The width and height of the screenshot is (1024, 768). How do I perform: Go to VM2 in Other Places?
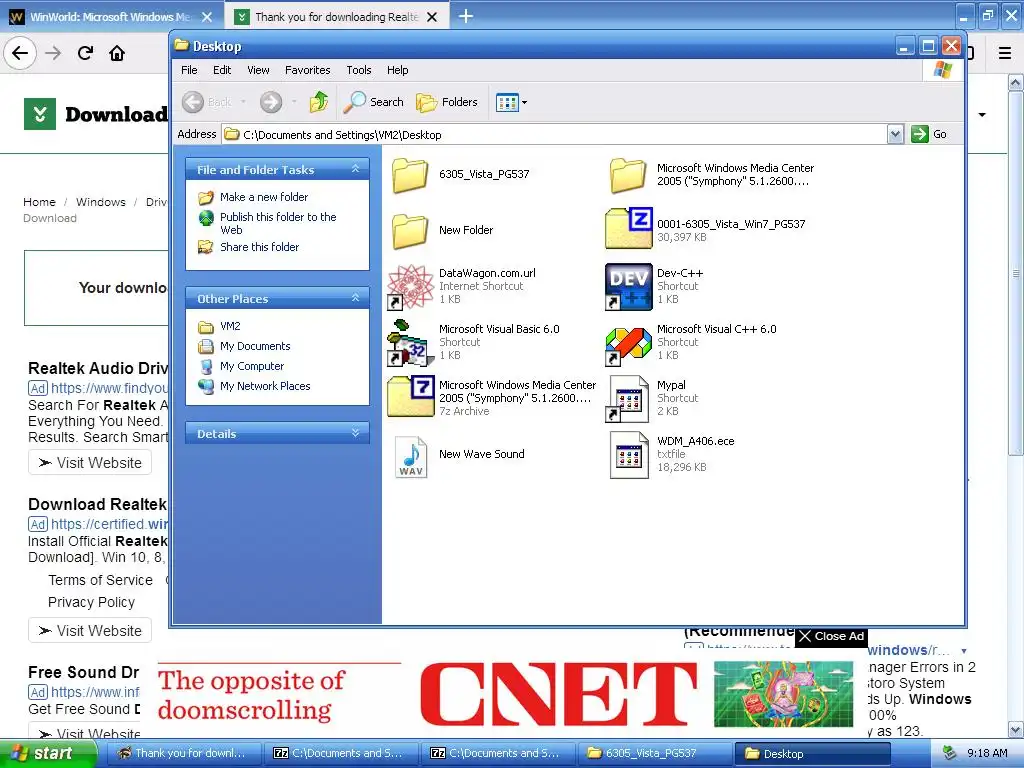230,326
